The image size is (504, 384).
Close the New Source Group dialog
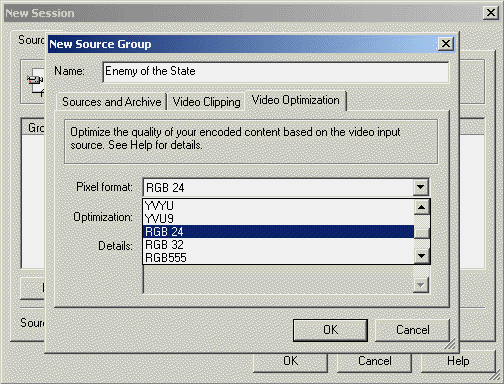(446, 44)
